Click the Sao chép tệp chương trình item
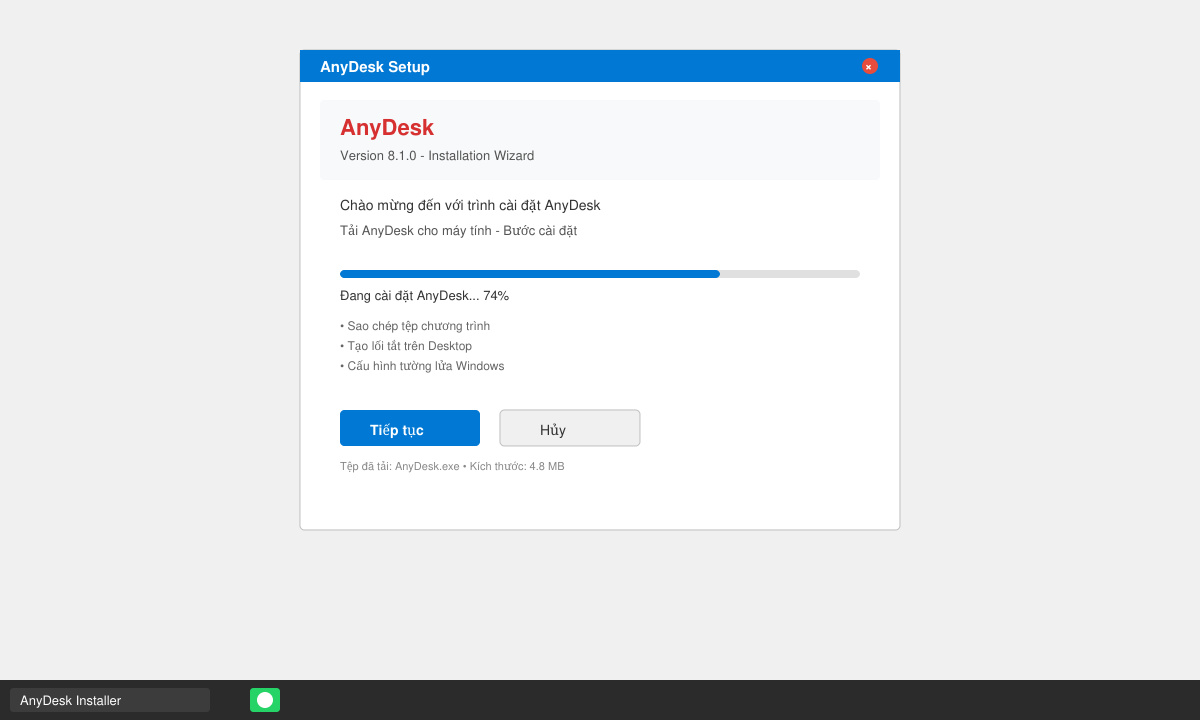 click(415, 326)
